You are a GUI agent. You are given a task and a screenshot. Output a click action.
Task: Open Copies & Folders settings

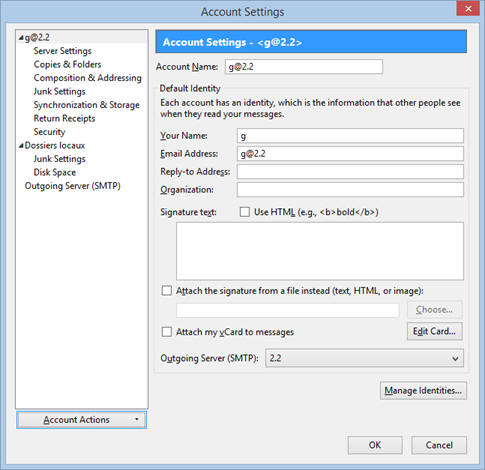click(67, 64)
